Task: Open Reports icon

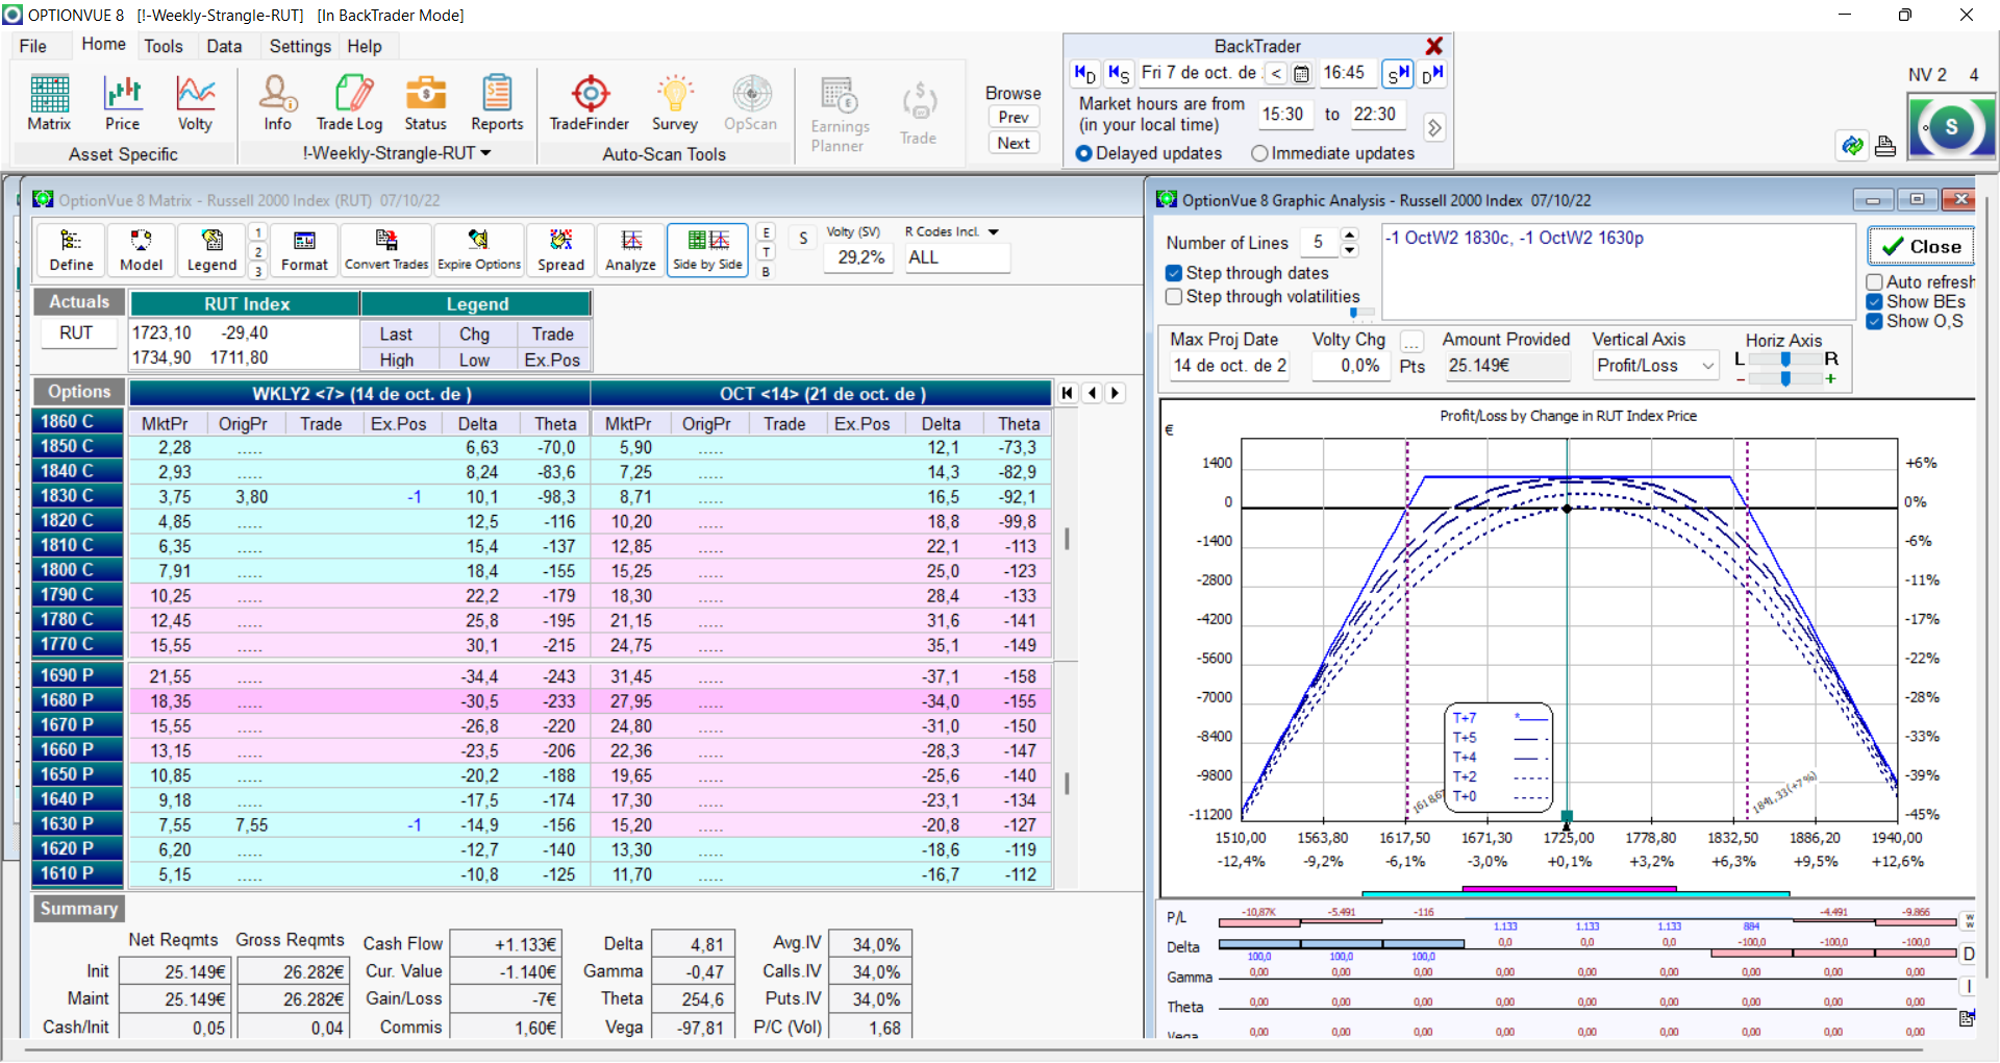Action: [x=497, y=103]
